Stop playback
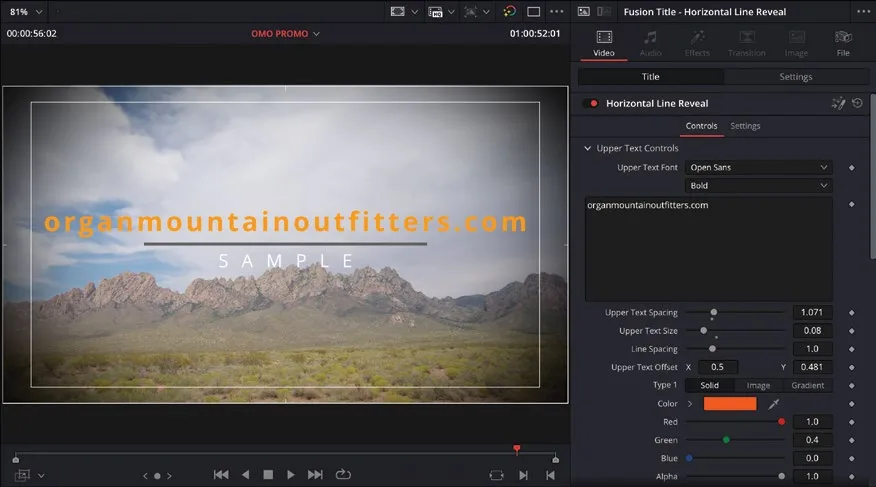Viewport: 876px width, 487px height. pos(268,475)
